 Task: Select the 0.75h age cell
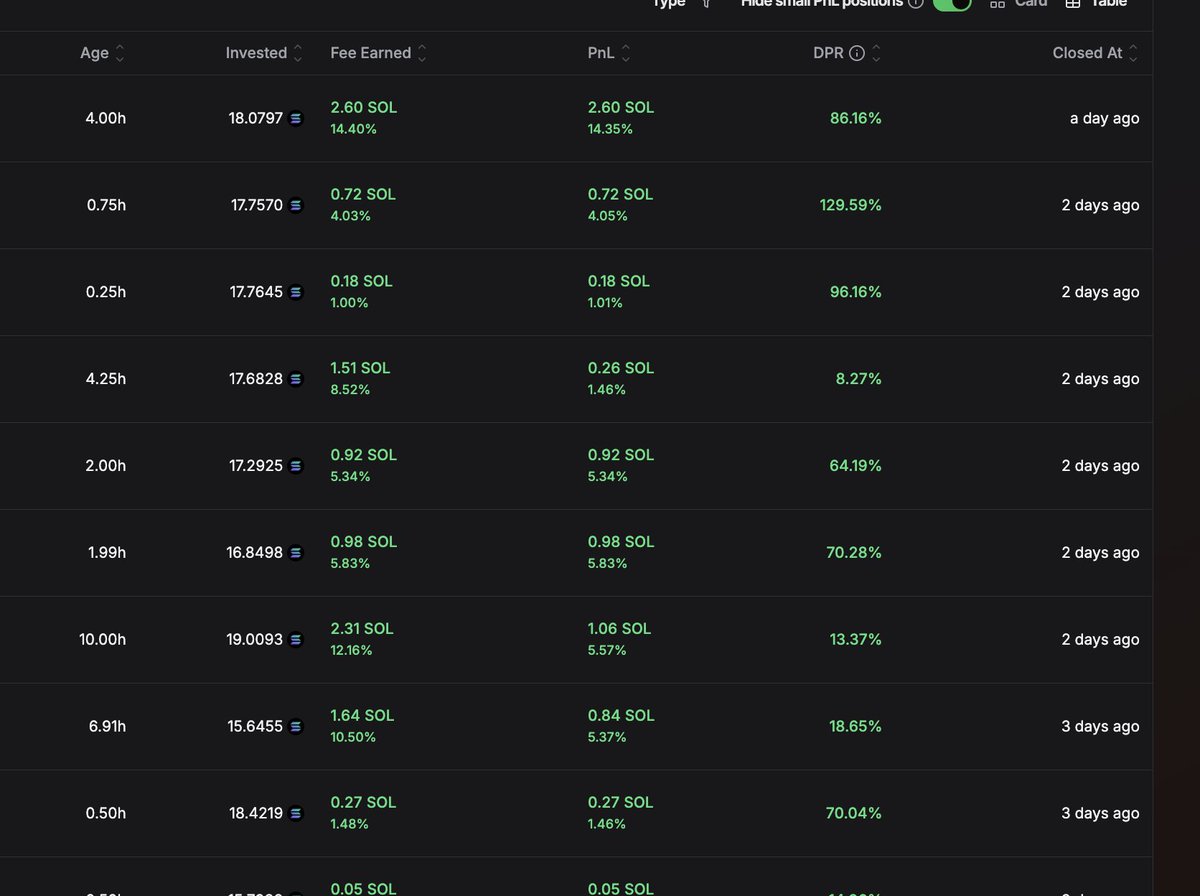[106, 206]
